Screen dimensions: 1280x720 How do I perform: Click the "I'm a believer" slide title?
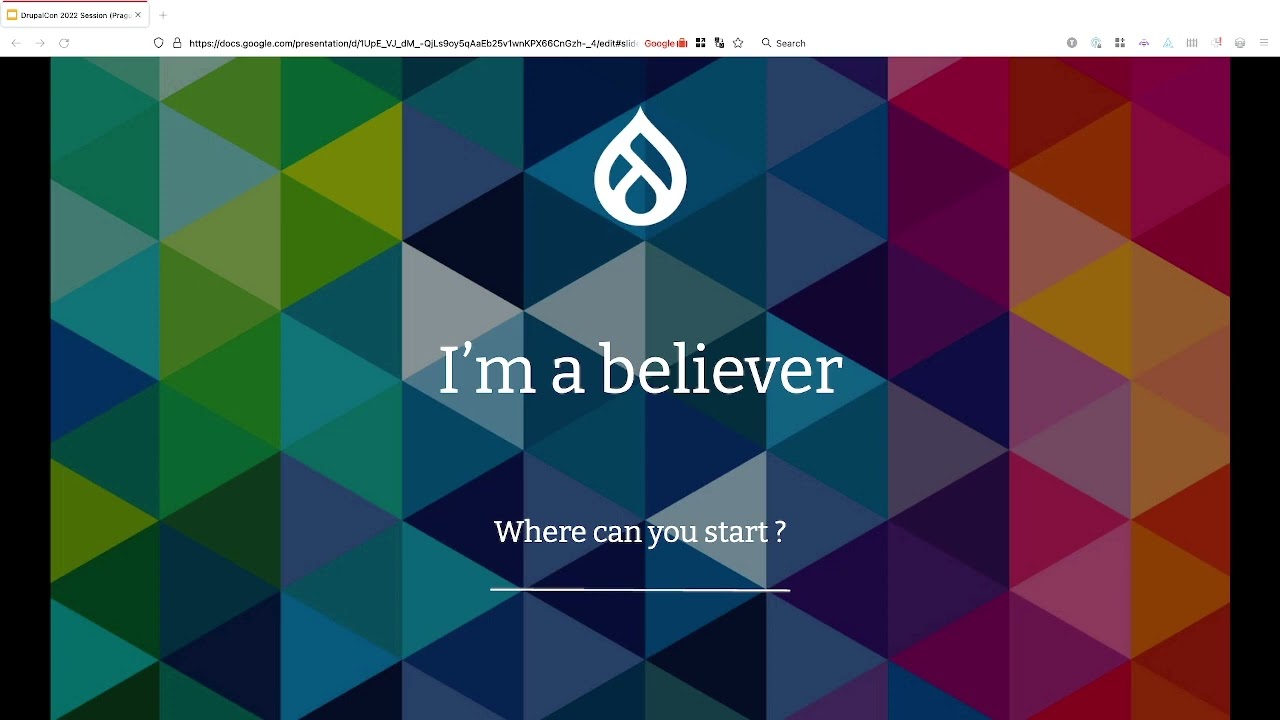click(640, 369)
